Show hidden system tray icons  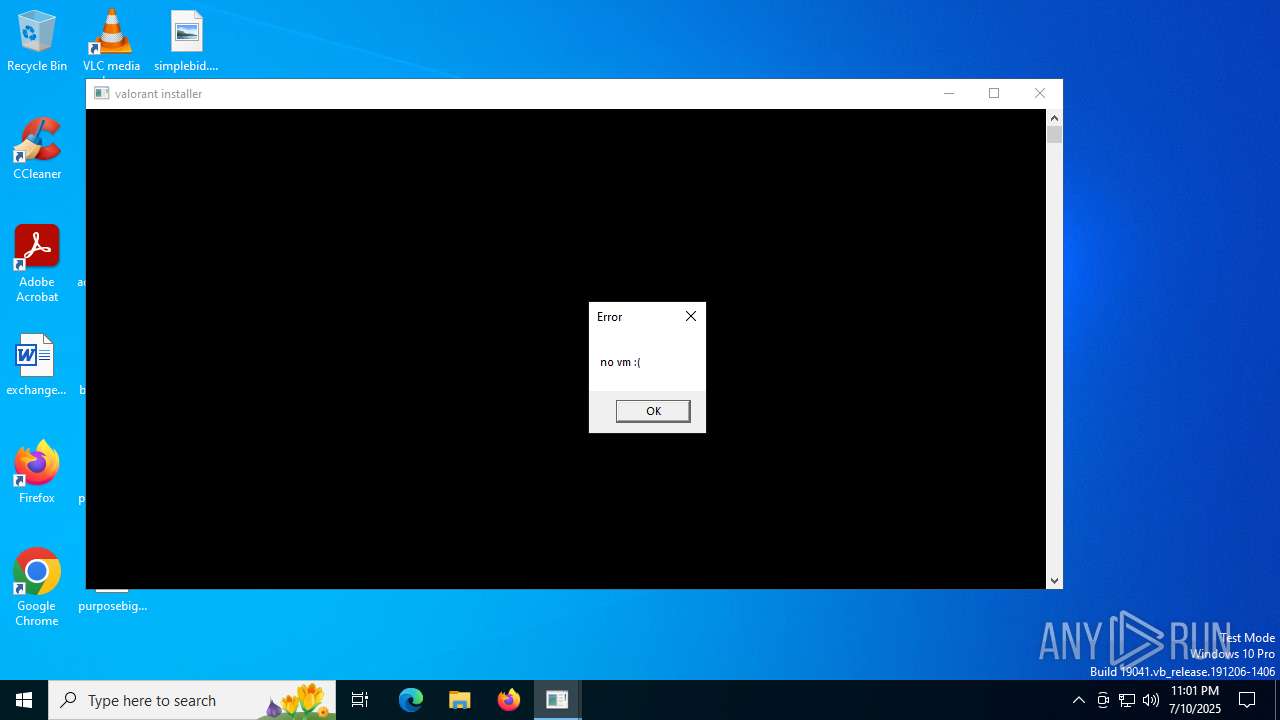click(x=1078, y=700)
